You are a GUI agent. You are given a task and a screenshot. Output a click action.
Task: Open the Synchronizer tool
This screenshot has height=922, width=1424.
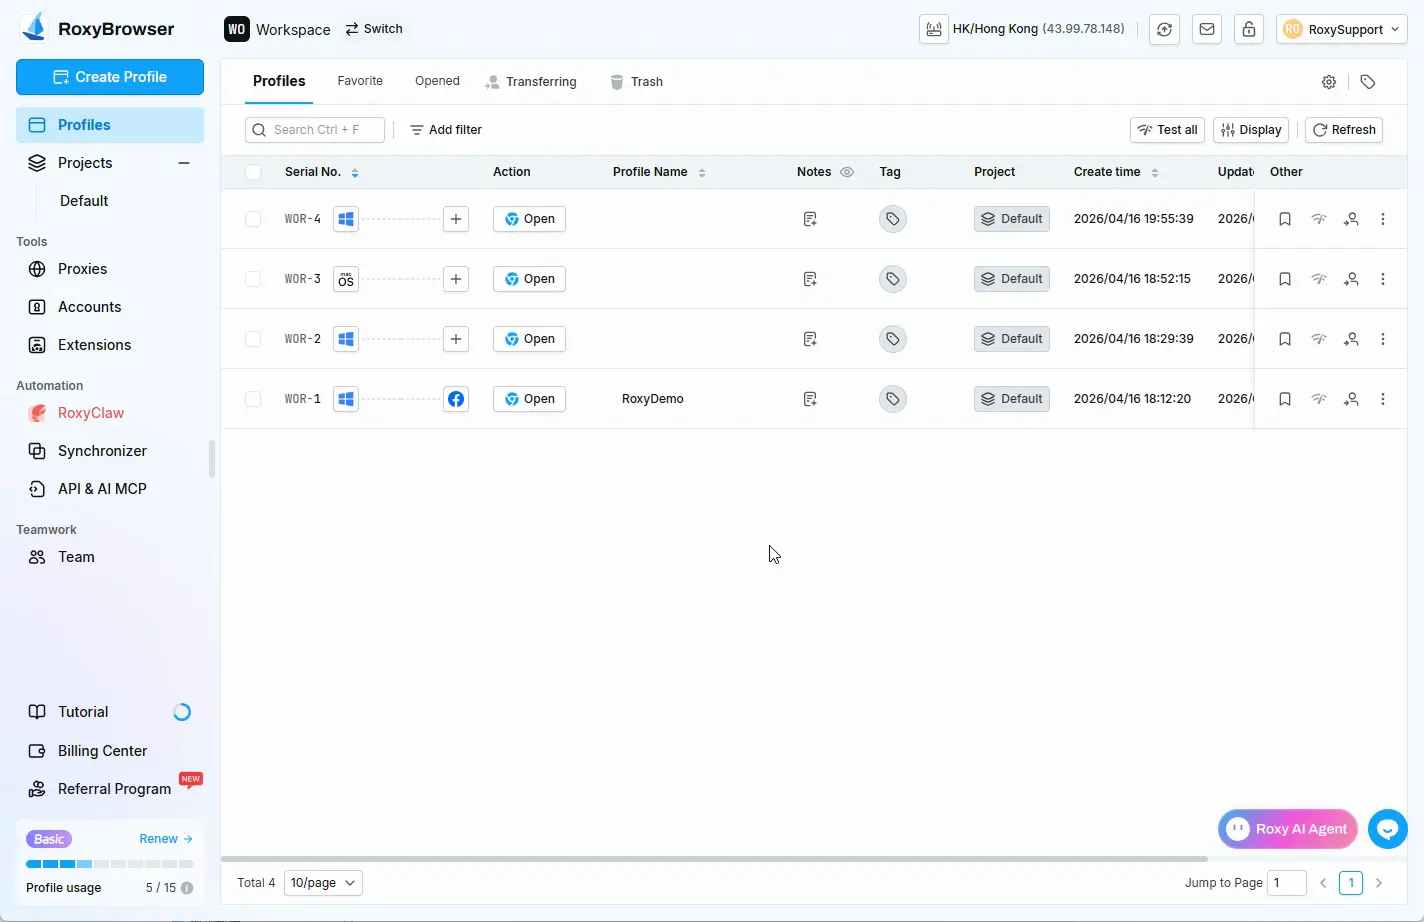click(x=110, y=451)
